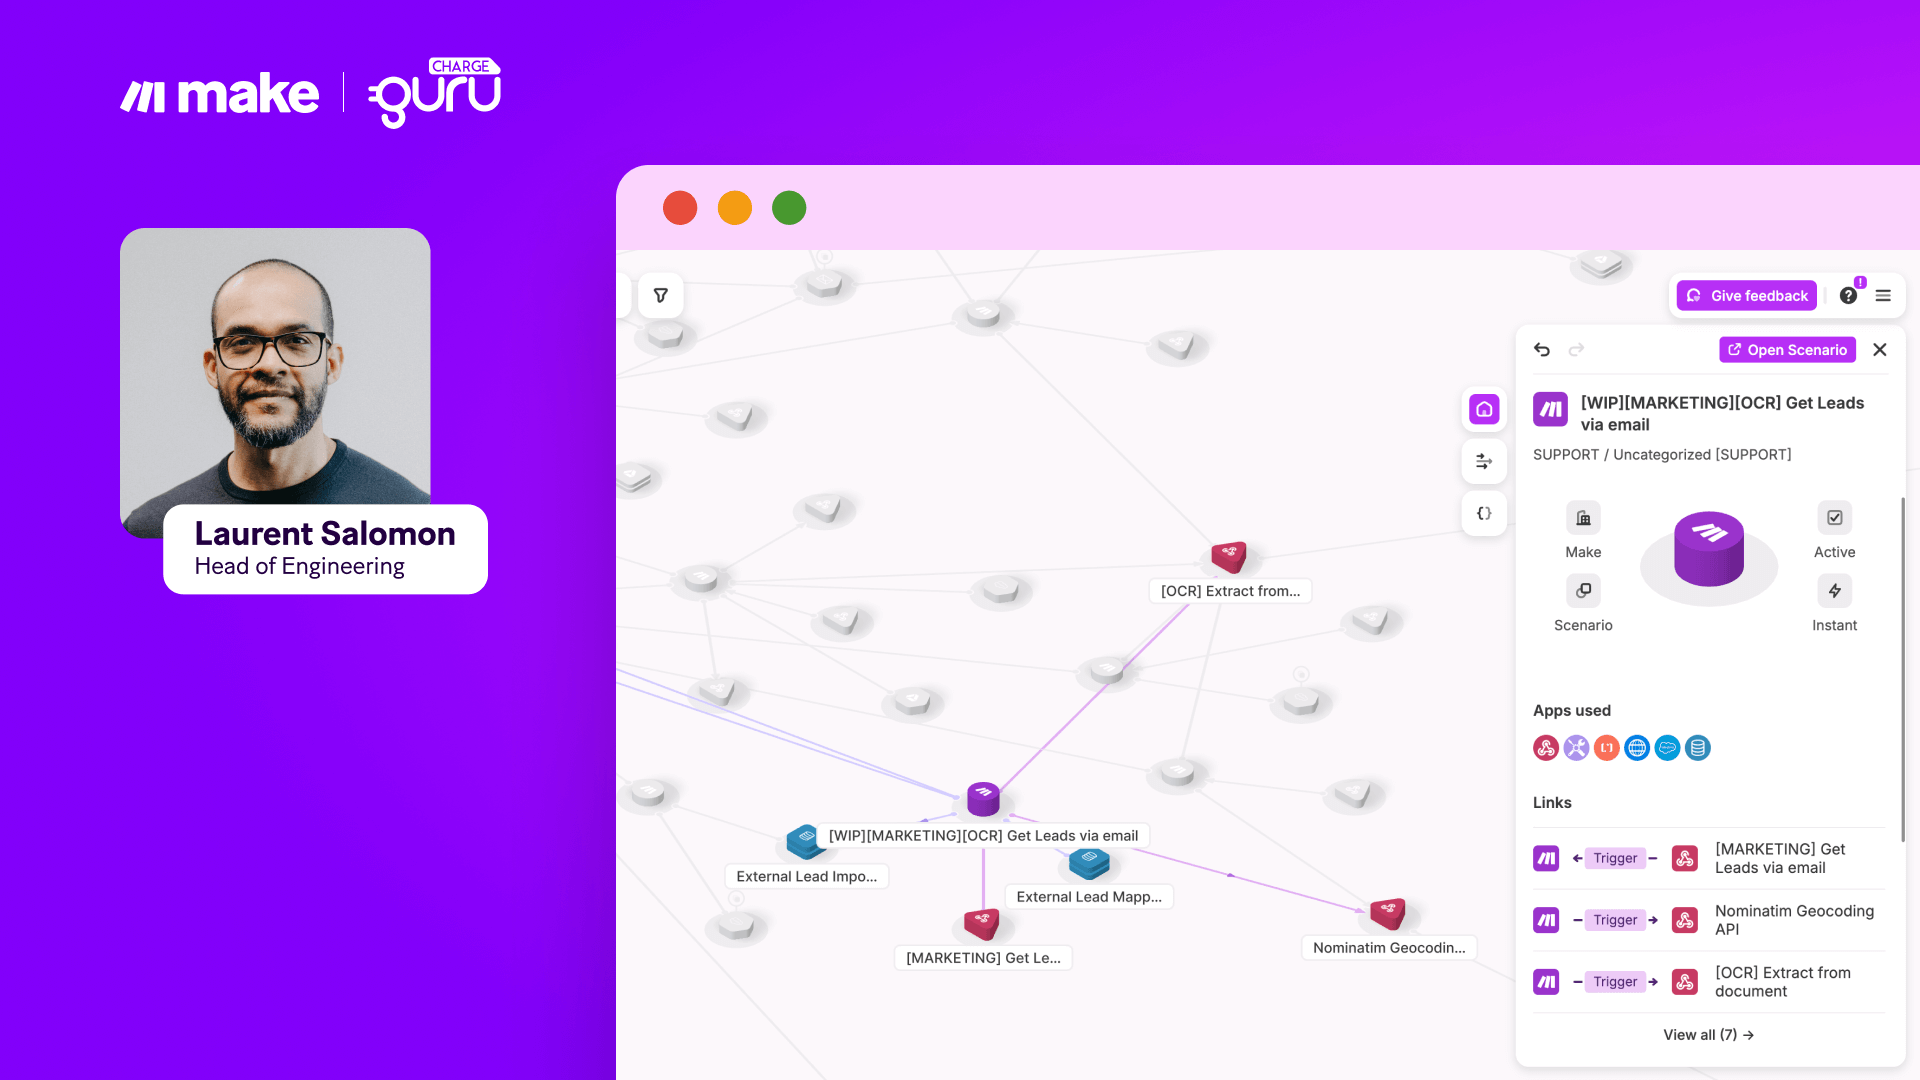
Task: Click the Open Scenario button
Action: click(x=1787, y=350)
